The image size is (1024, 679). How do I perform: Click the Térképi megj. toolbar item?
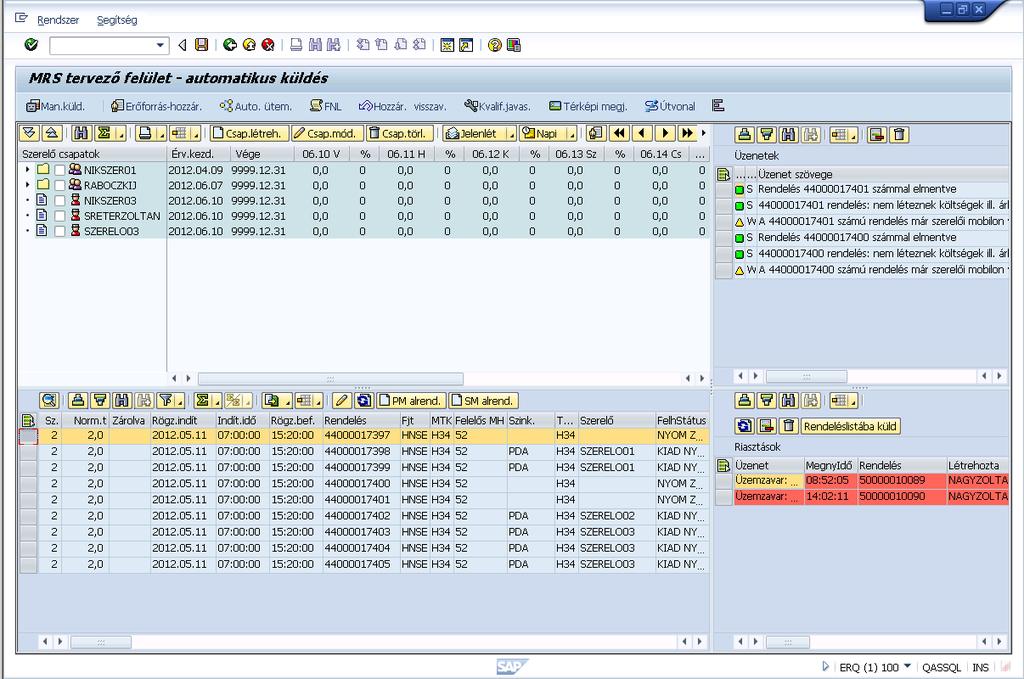coord(588,106)
